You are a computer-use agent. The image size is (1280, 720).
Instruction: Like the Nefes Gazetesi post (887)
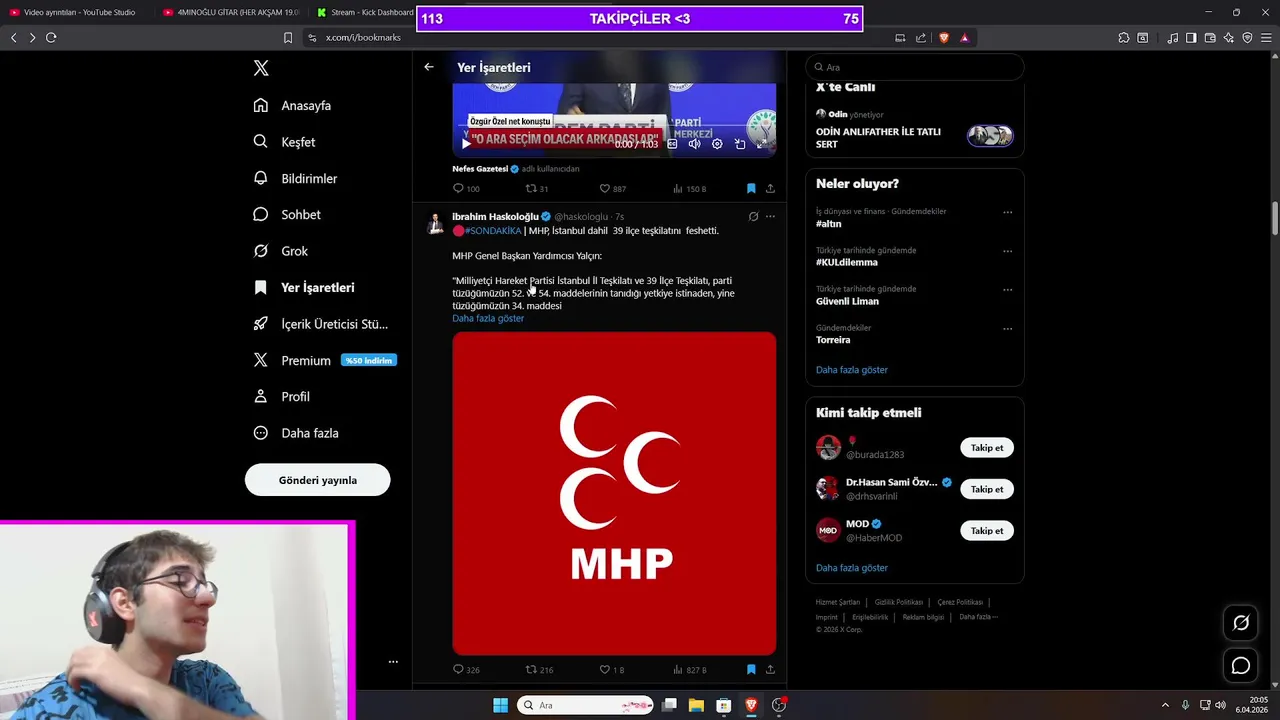coord(612,188)
